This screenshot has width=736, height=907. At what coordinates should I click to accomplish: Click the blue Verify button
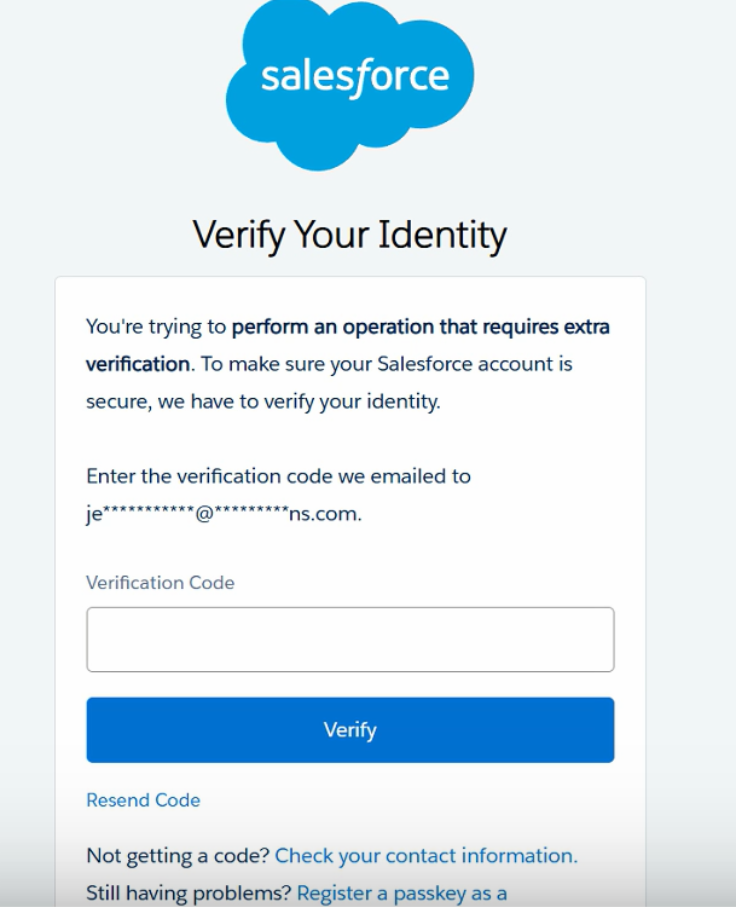[350, 730]
